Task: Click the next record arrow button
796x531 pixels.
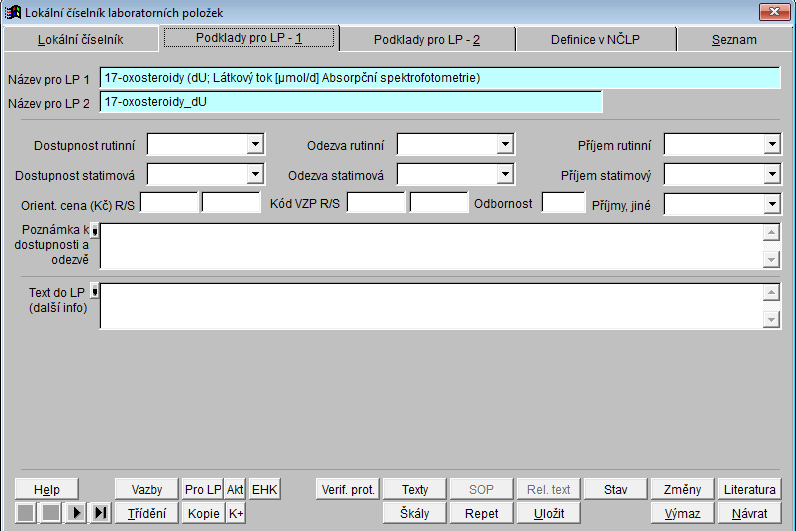Action: pyautogui.click(x=76, y=513)
